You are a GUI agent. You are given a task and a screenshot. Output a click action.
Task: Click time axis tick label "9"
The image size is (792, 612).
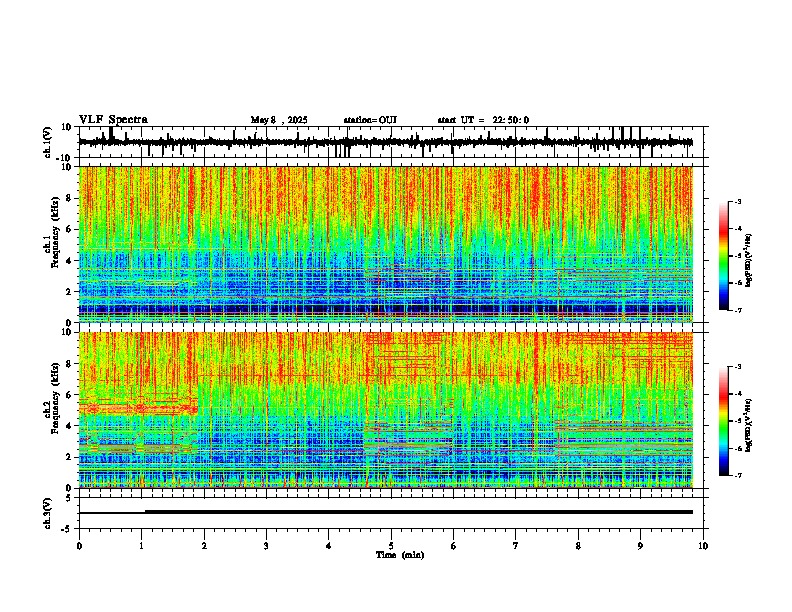click(x=640, y=546)
